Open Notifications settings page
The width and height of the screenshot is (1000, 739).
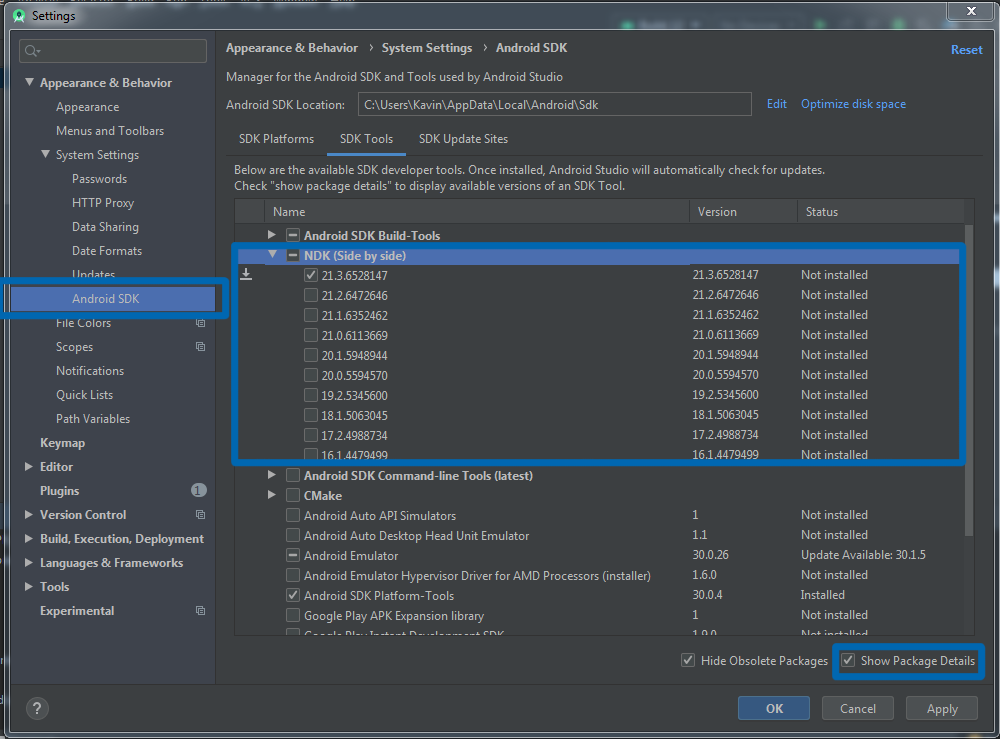90,371
